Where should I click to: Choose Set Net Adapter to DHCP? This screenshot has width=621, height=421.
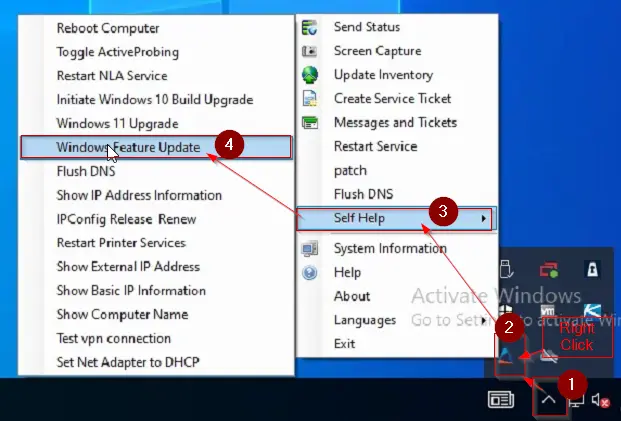click(x=157, y=362)
